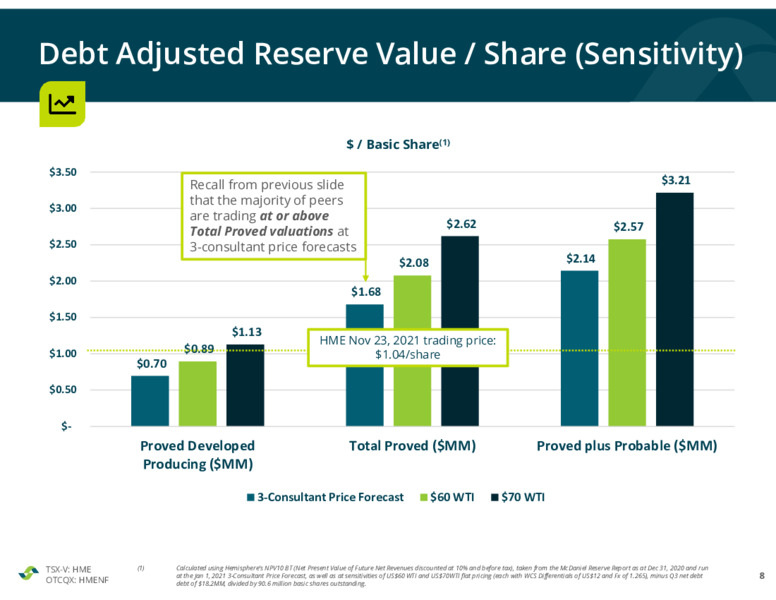Click the '$ / Basic Share' chart title
The height and width of the screenshot is (600, 776).
[x=398, y=144]
